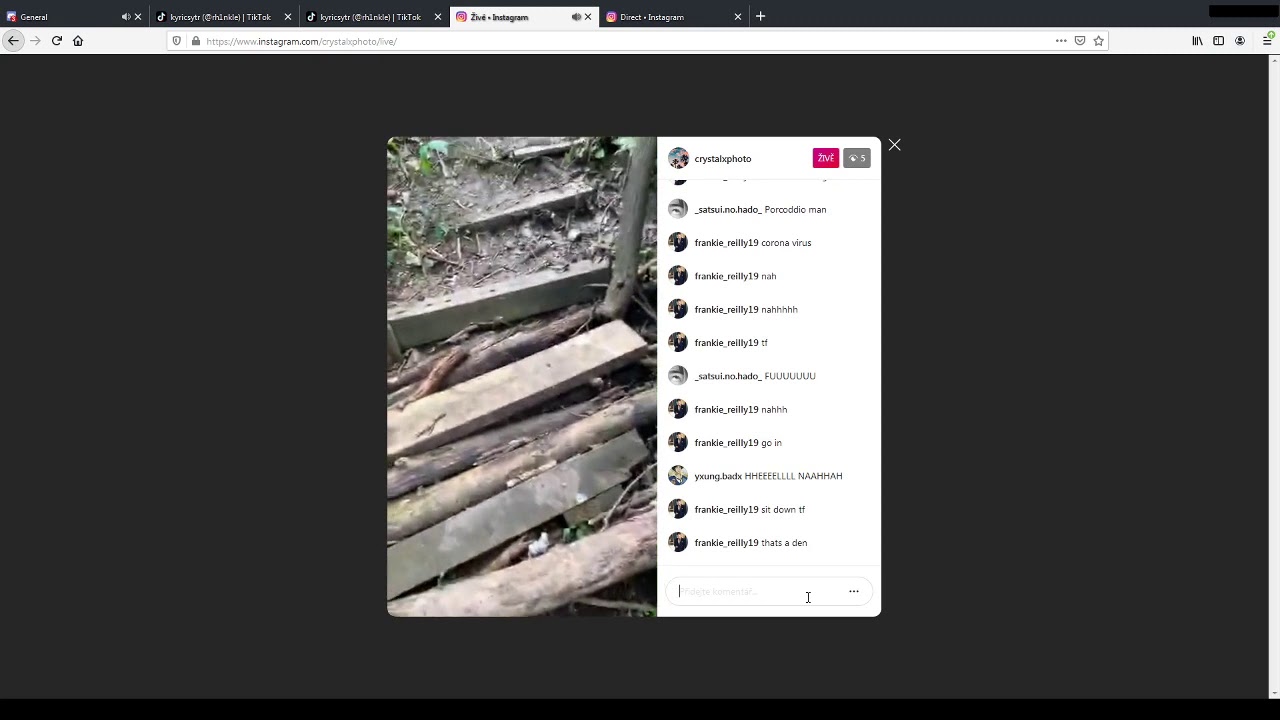
Task: Close the first TikTok tab
Action: click(288, 17)
